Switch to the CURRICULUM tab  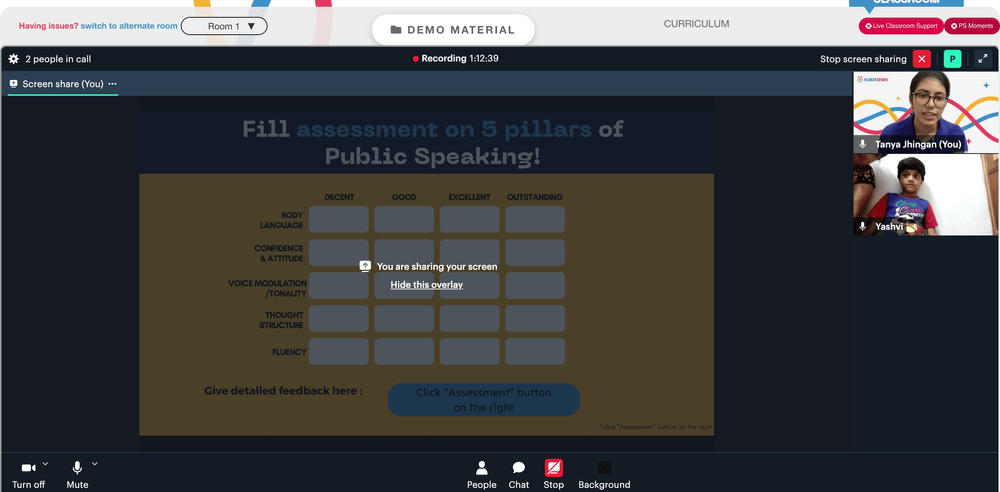(696, 24)
